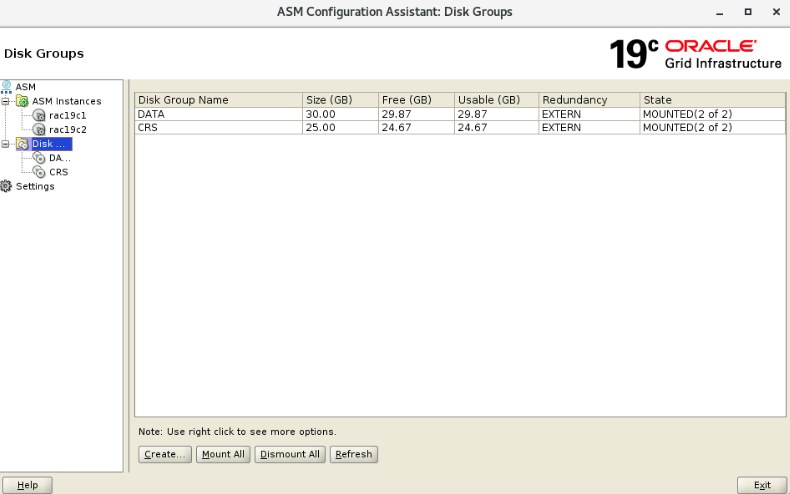Screen dimensions: 790x494
Task: Click the DA... disk group icon in tree
Action: coord(39,158)
